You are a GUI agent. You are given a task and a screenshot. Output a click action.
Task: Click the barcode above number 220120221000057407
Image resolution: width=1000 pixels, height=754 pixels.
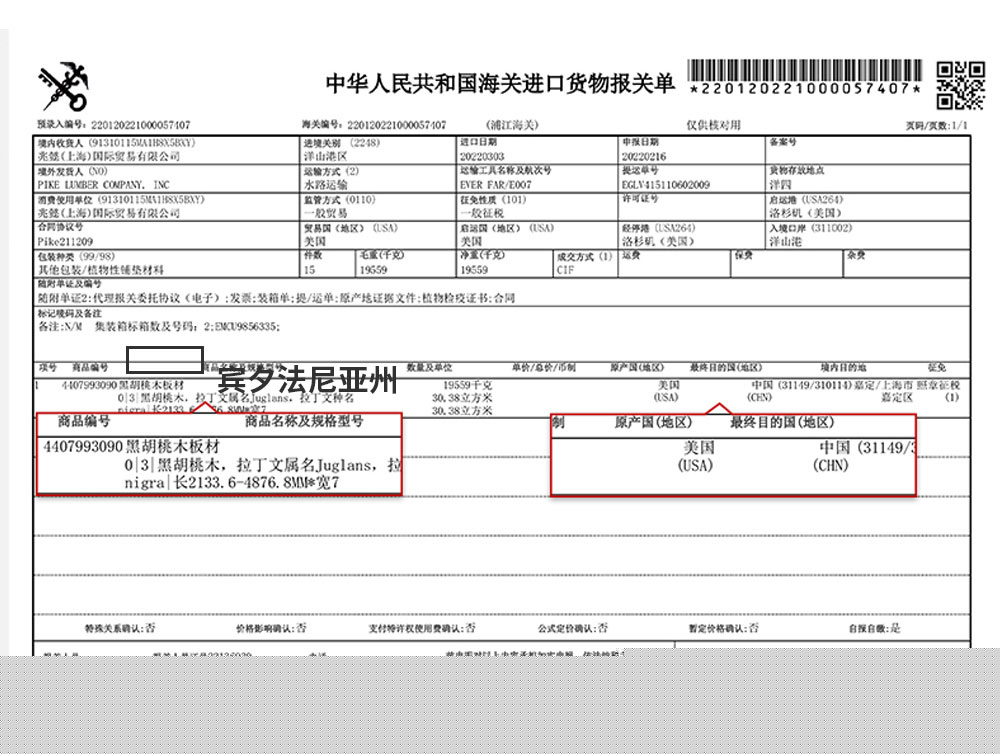point(804,71)
